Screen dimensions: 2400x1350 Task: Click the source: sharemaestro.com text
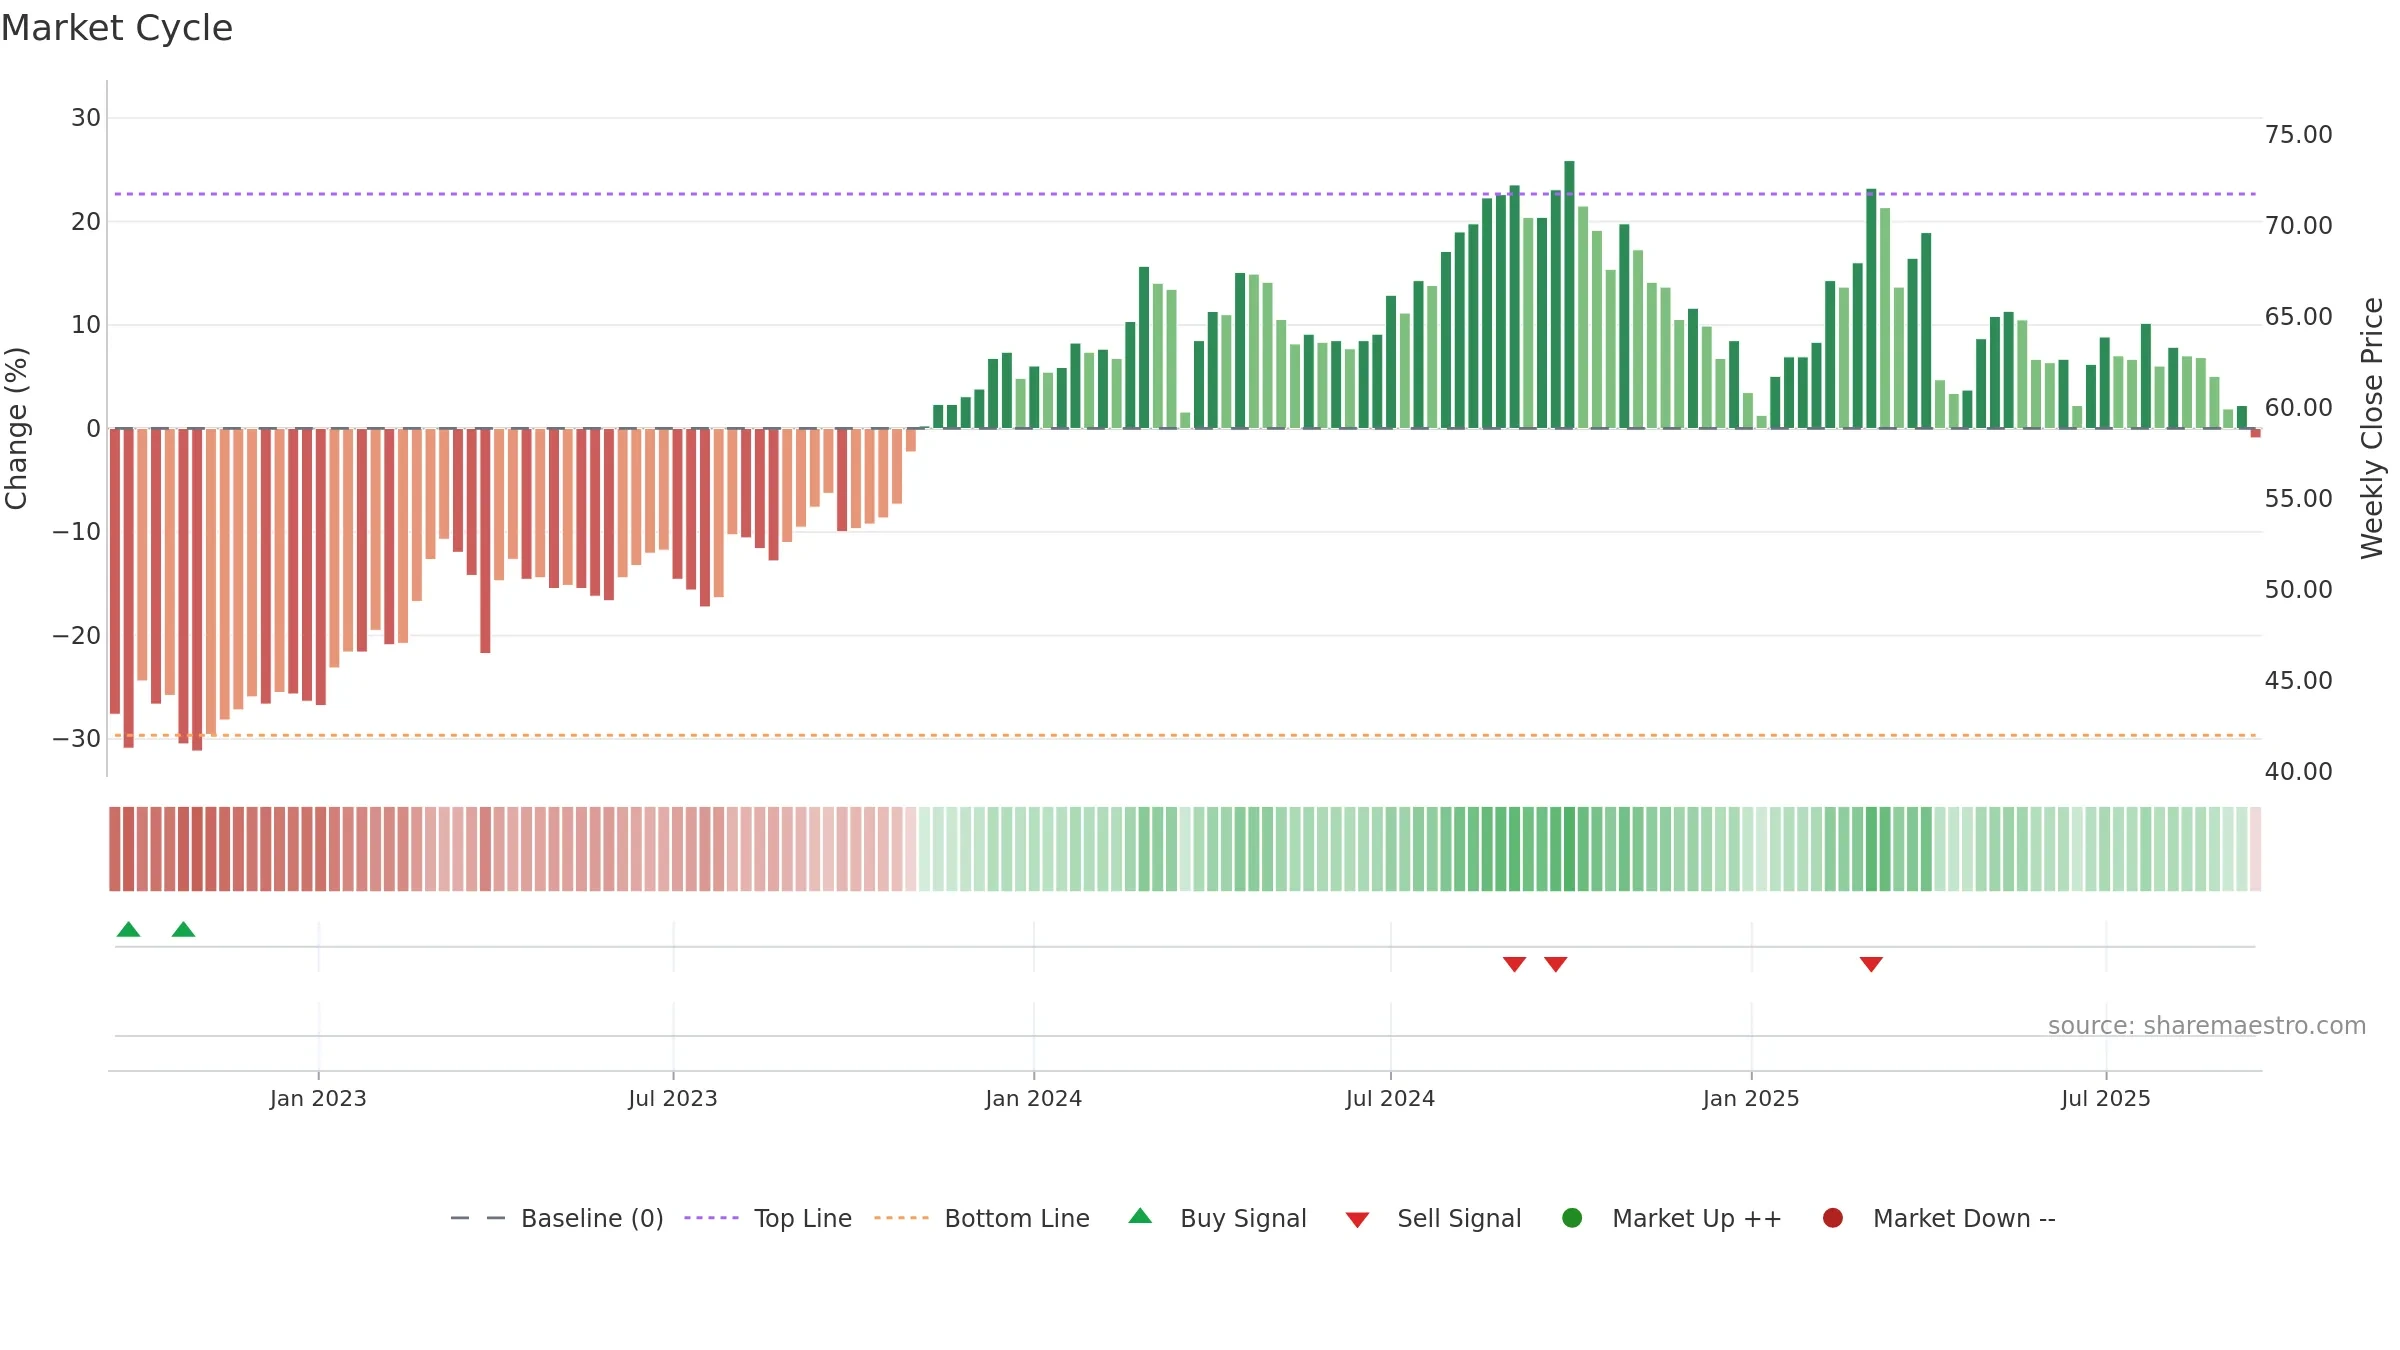pyautogui.click(x=2207, y=1026)
